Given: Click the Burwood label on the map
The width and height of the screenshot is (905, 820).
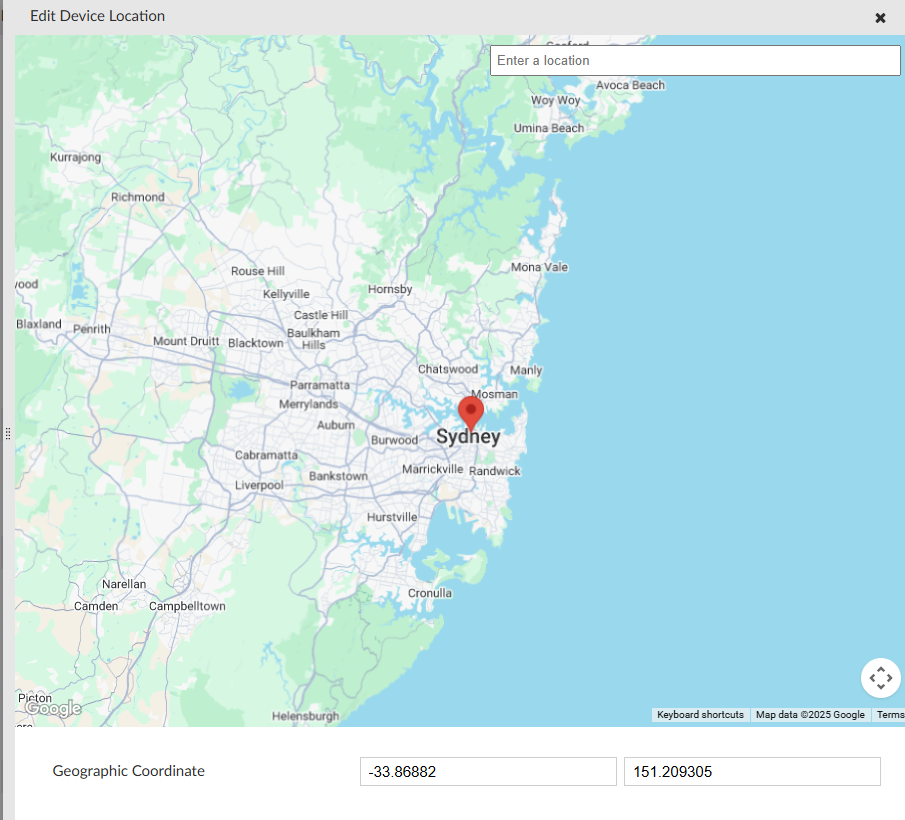Looking at the screenshot, I should [x=394, y=440].
